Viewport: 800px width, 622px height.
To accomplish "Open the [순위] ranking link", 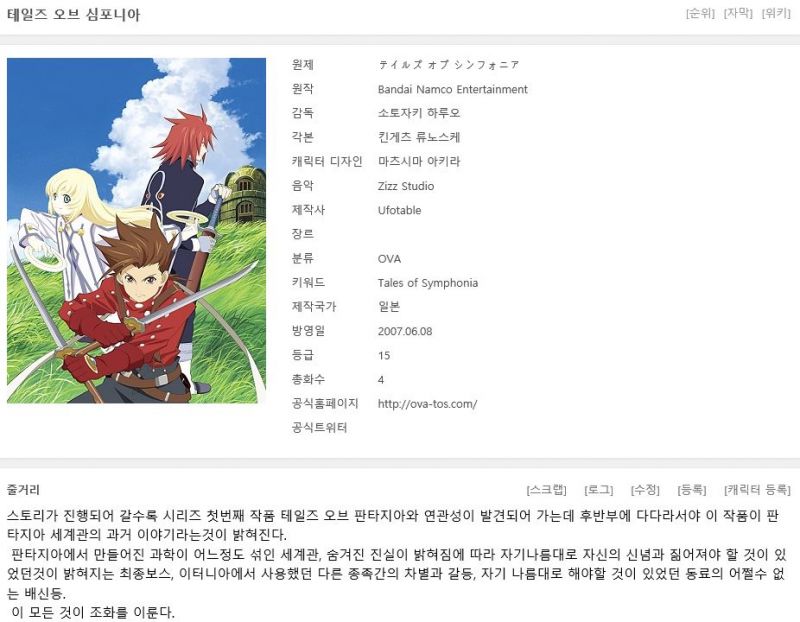I will click(700, 13).
